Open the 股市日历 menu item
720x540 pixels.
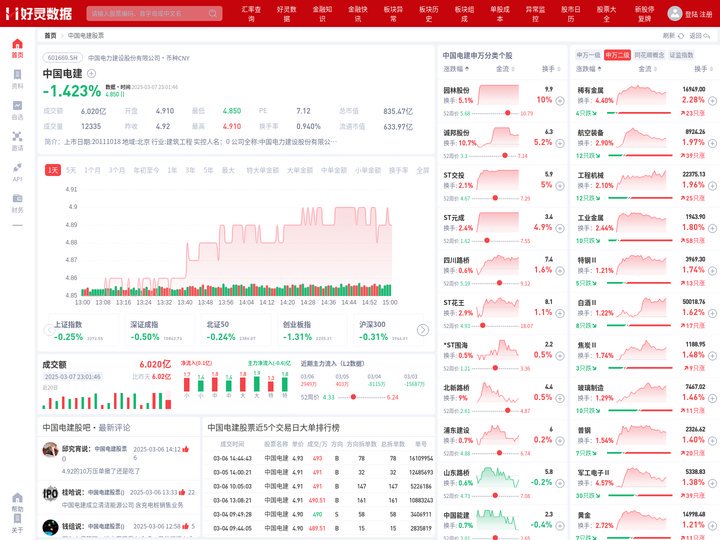pyautogui.click(x=571, y=14)
